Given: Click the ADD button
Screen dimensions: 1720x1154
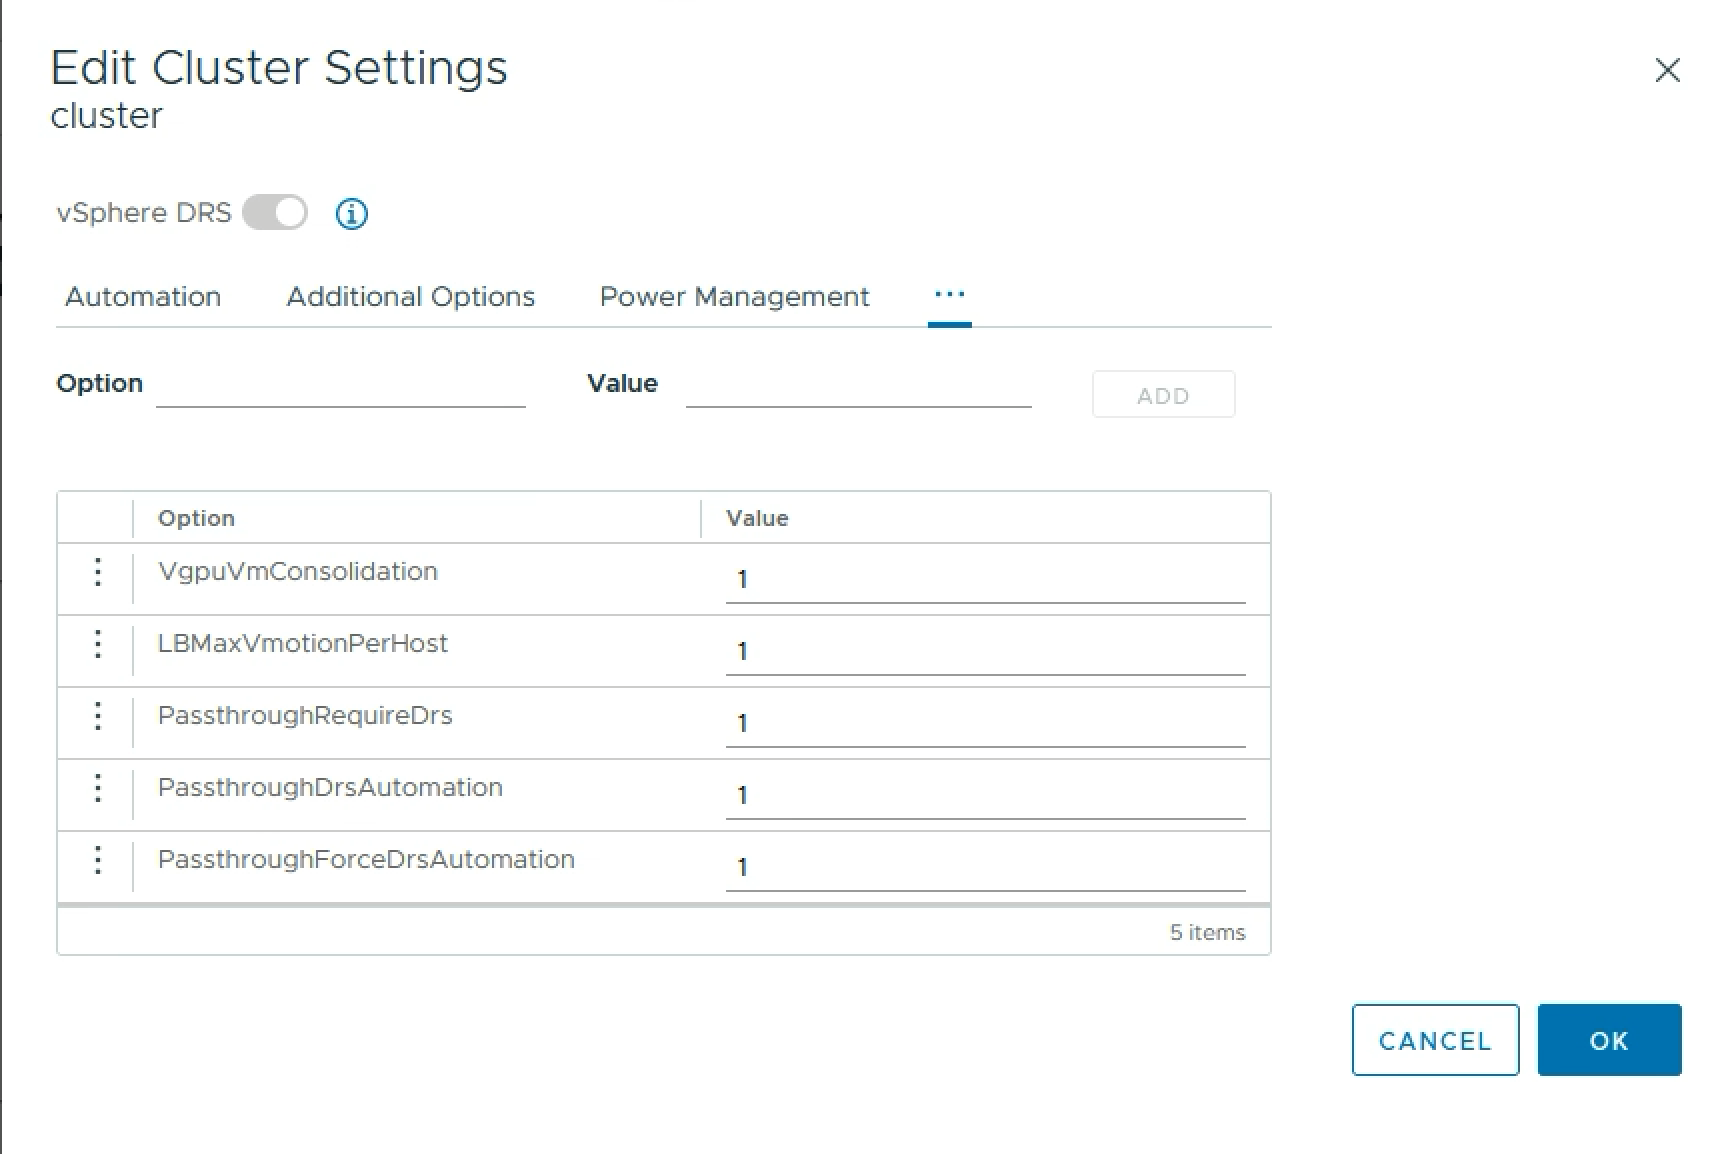Looking at the screenshot, I should (x=1164, y=395).
